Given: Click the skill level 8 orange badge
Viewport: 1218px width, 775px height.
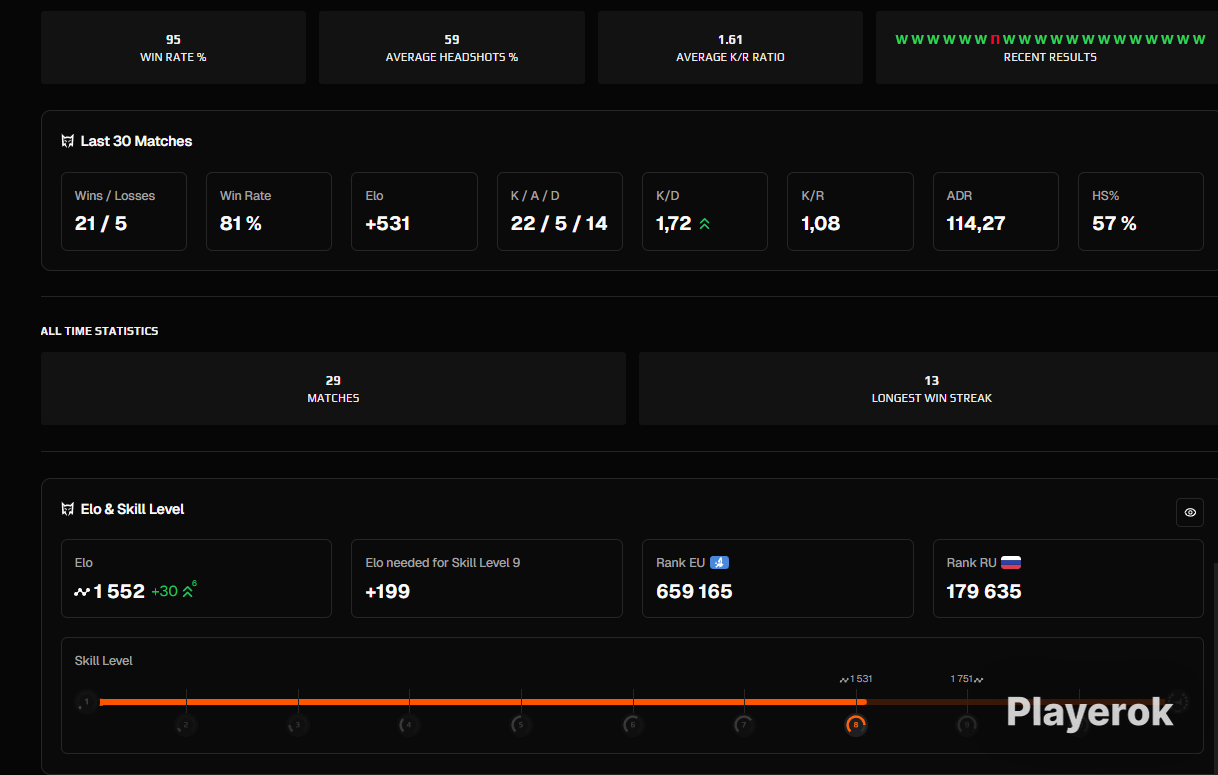Looking at the screenshot, I should click(855, 724).
